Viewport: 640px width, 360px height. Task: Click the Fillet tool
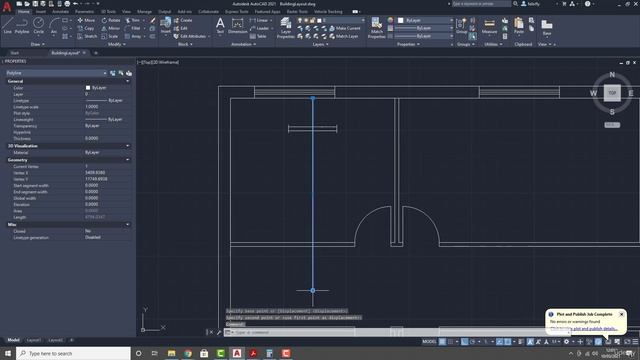(x=133, y=28)
